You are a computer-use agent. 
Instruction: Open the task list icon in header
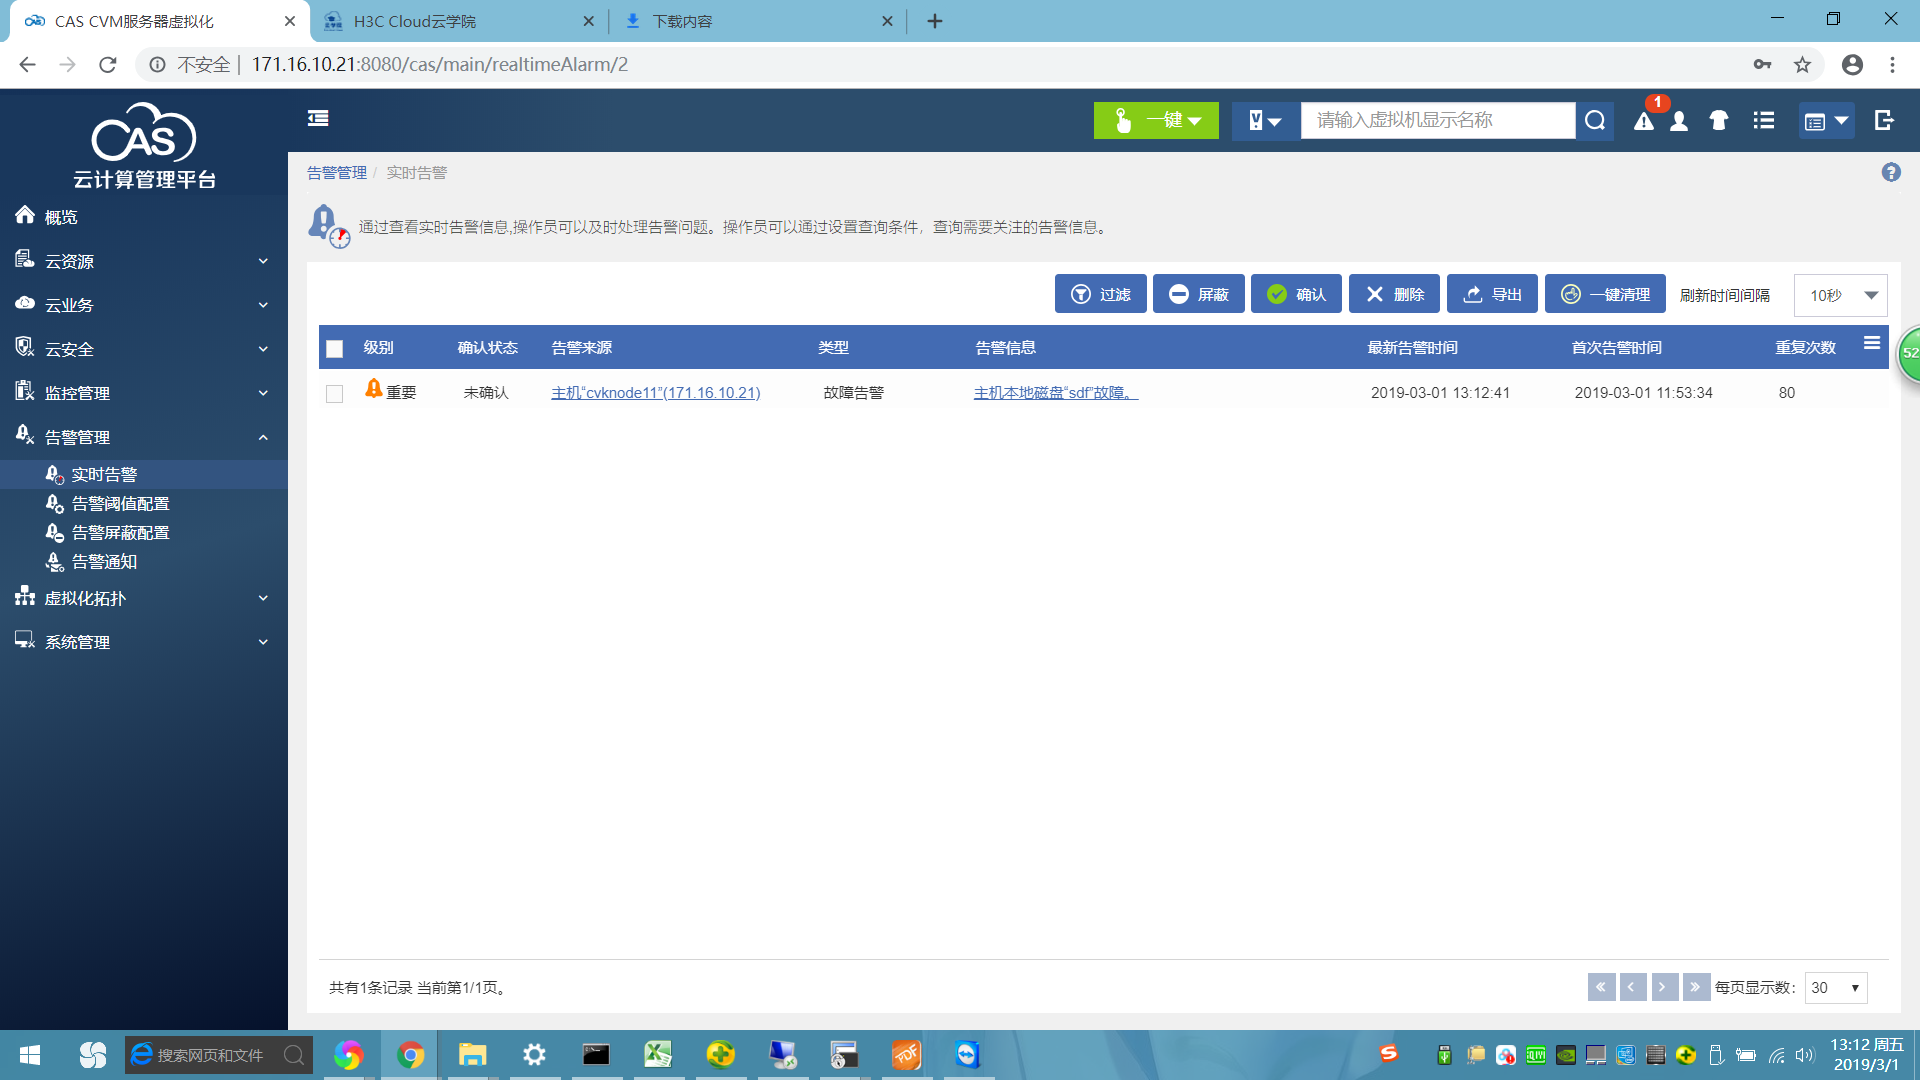[x=1764, y=121]
